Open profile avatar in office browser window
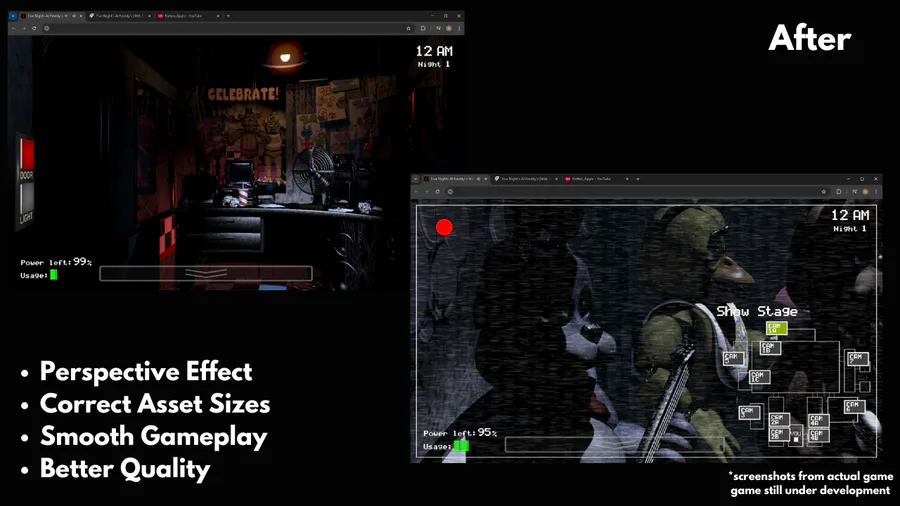The image size is (900, 506). click(x=449, y=28)
